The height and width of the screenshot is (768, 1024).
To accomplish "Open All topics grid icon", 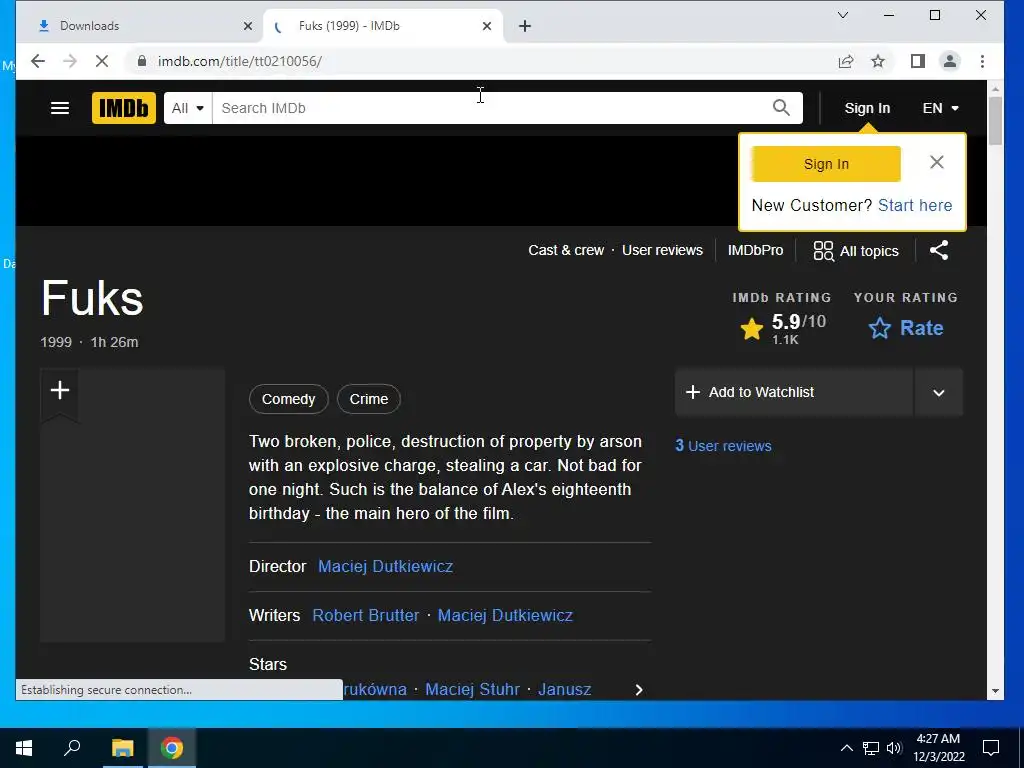I will click(x=823, y=251).
